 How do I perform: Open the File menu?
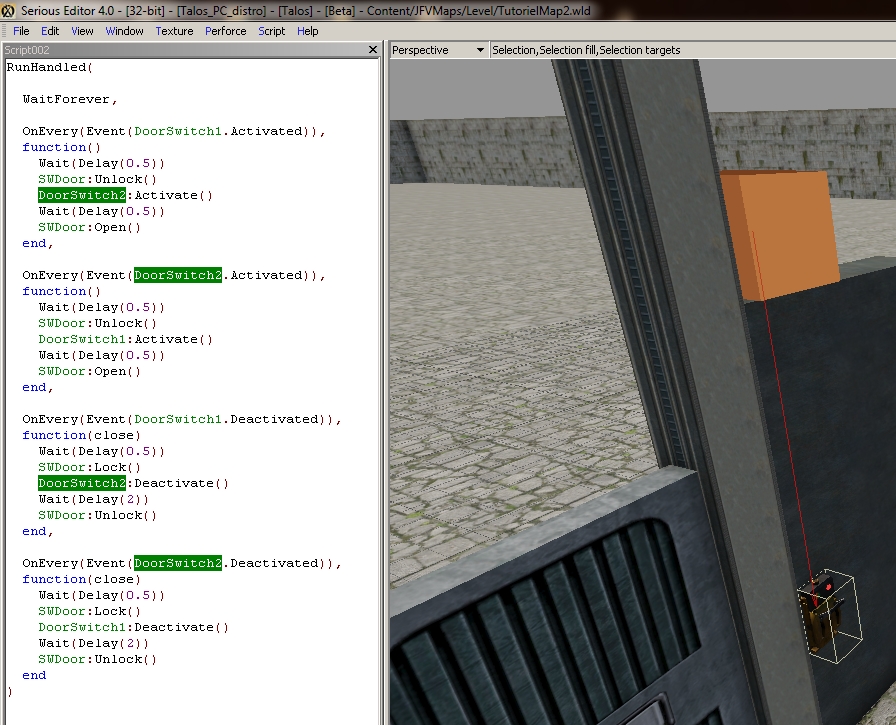point(21,31)
